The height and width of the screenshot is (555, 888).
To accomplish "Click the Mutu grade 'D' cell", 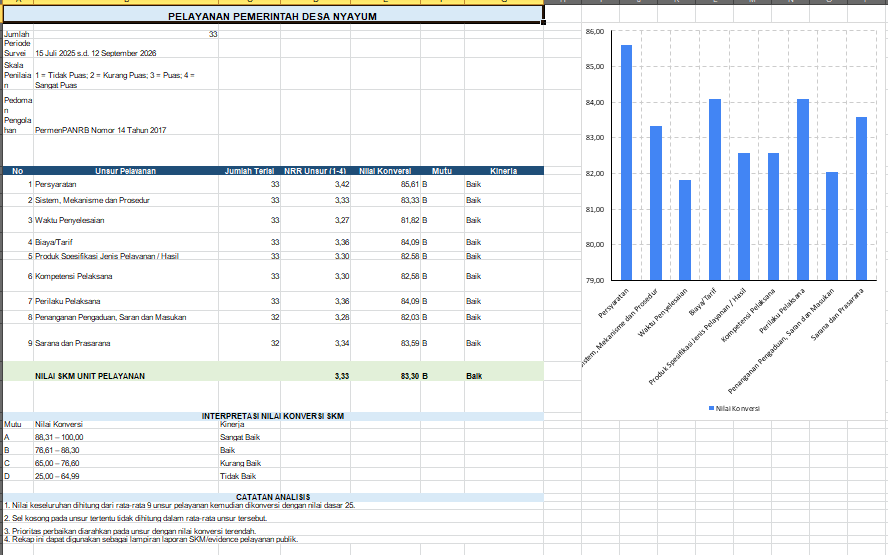I will (x=18, y=476).
